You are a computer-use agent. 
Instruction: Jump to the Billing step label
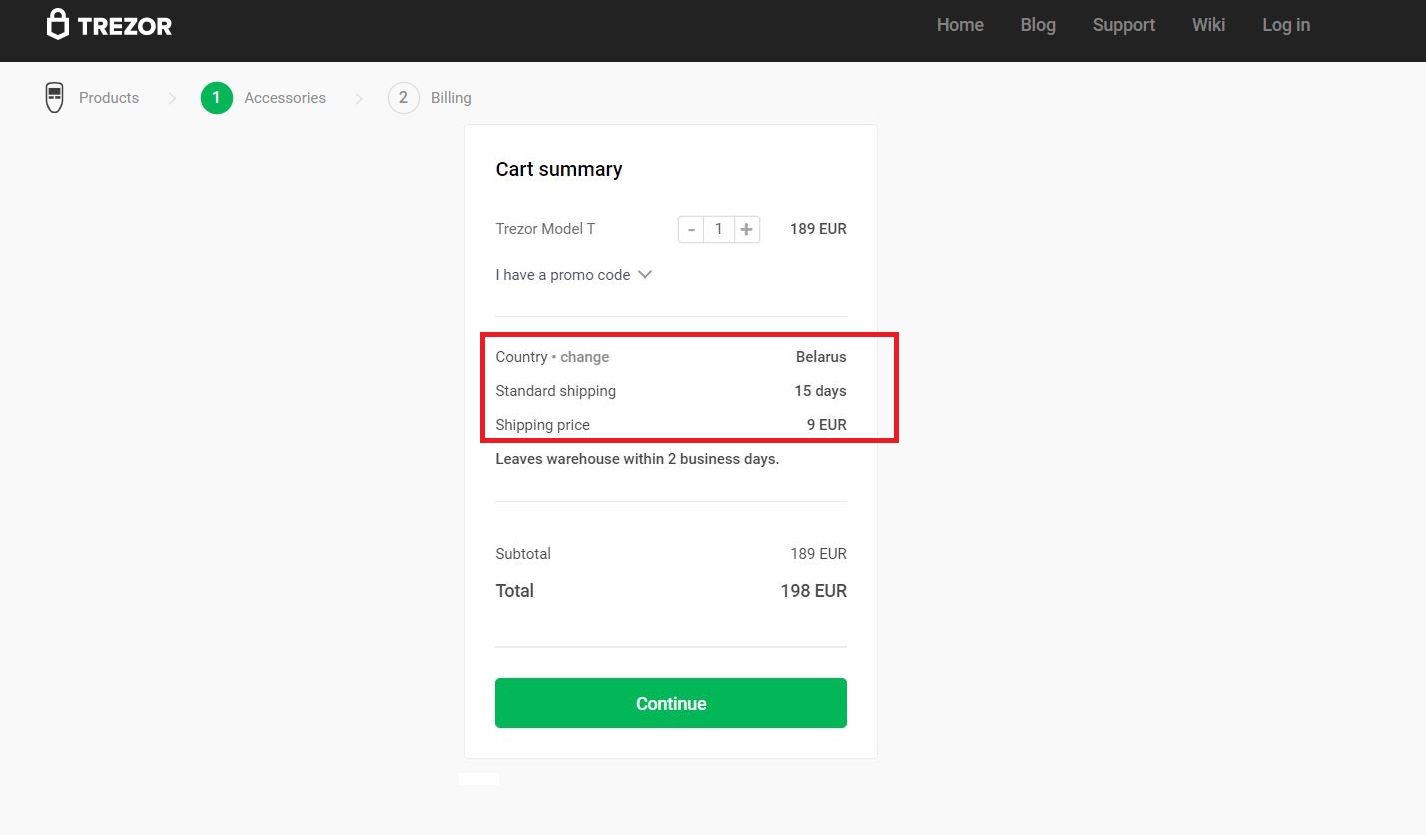click(x=451, y=98)
